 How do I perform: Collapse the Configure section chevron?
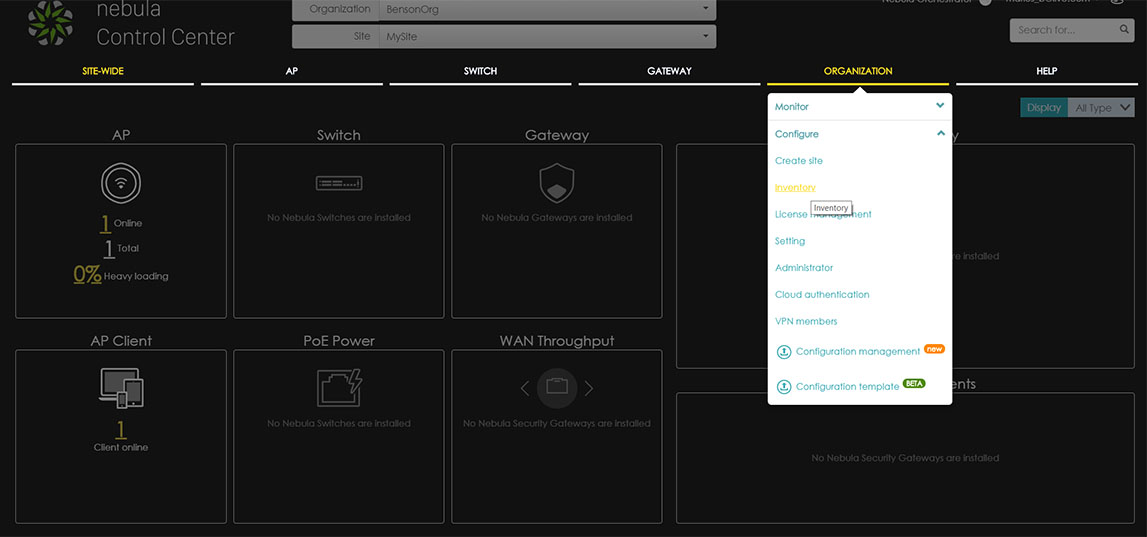tap(940, 133)
